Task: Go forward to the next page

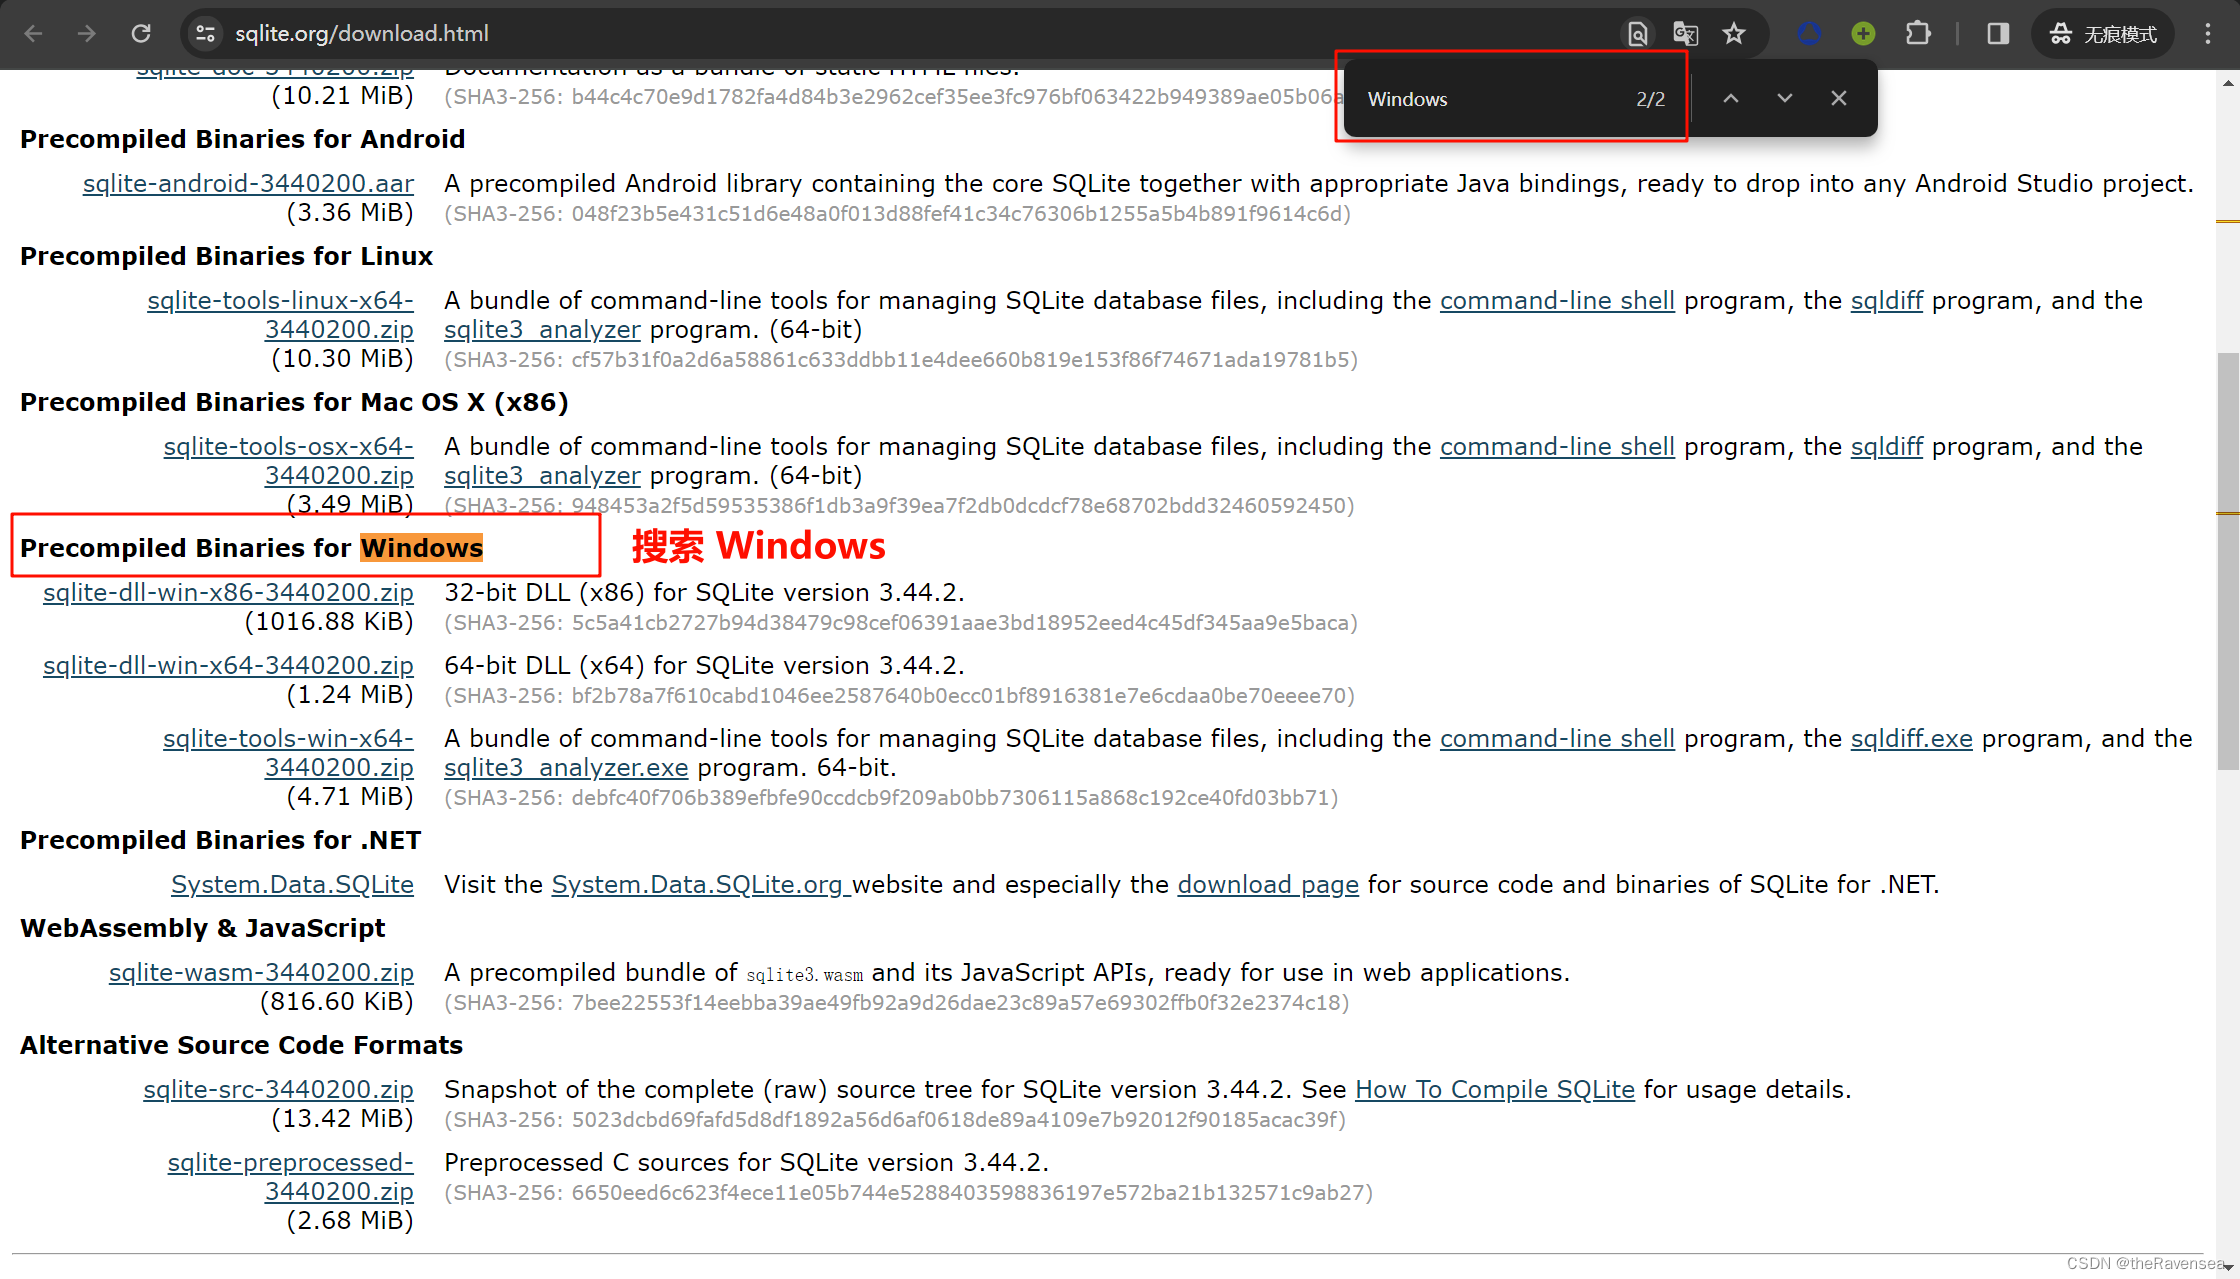Action: pos(87,33)
